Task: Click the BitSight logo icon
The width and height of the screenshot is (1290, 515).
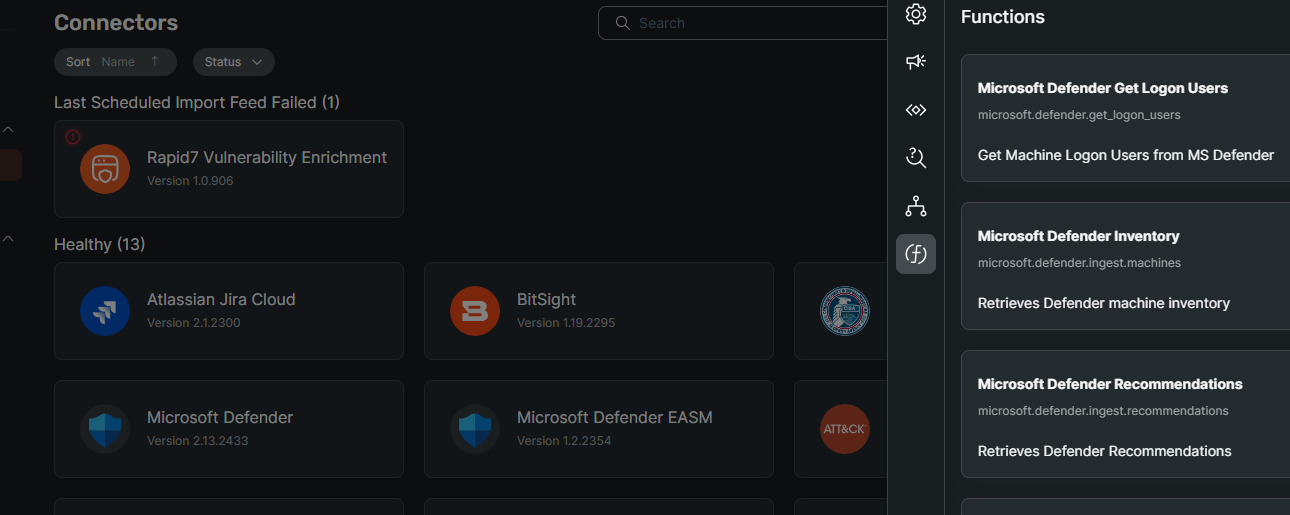Action: click(475, 311)
